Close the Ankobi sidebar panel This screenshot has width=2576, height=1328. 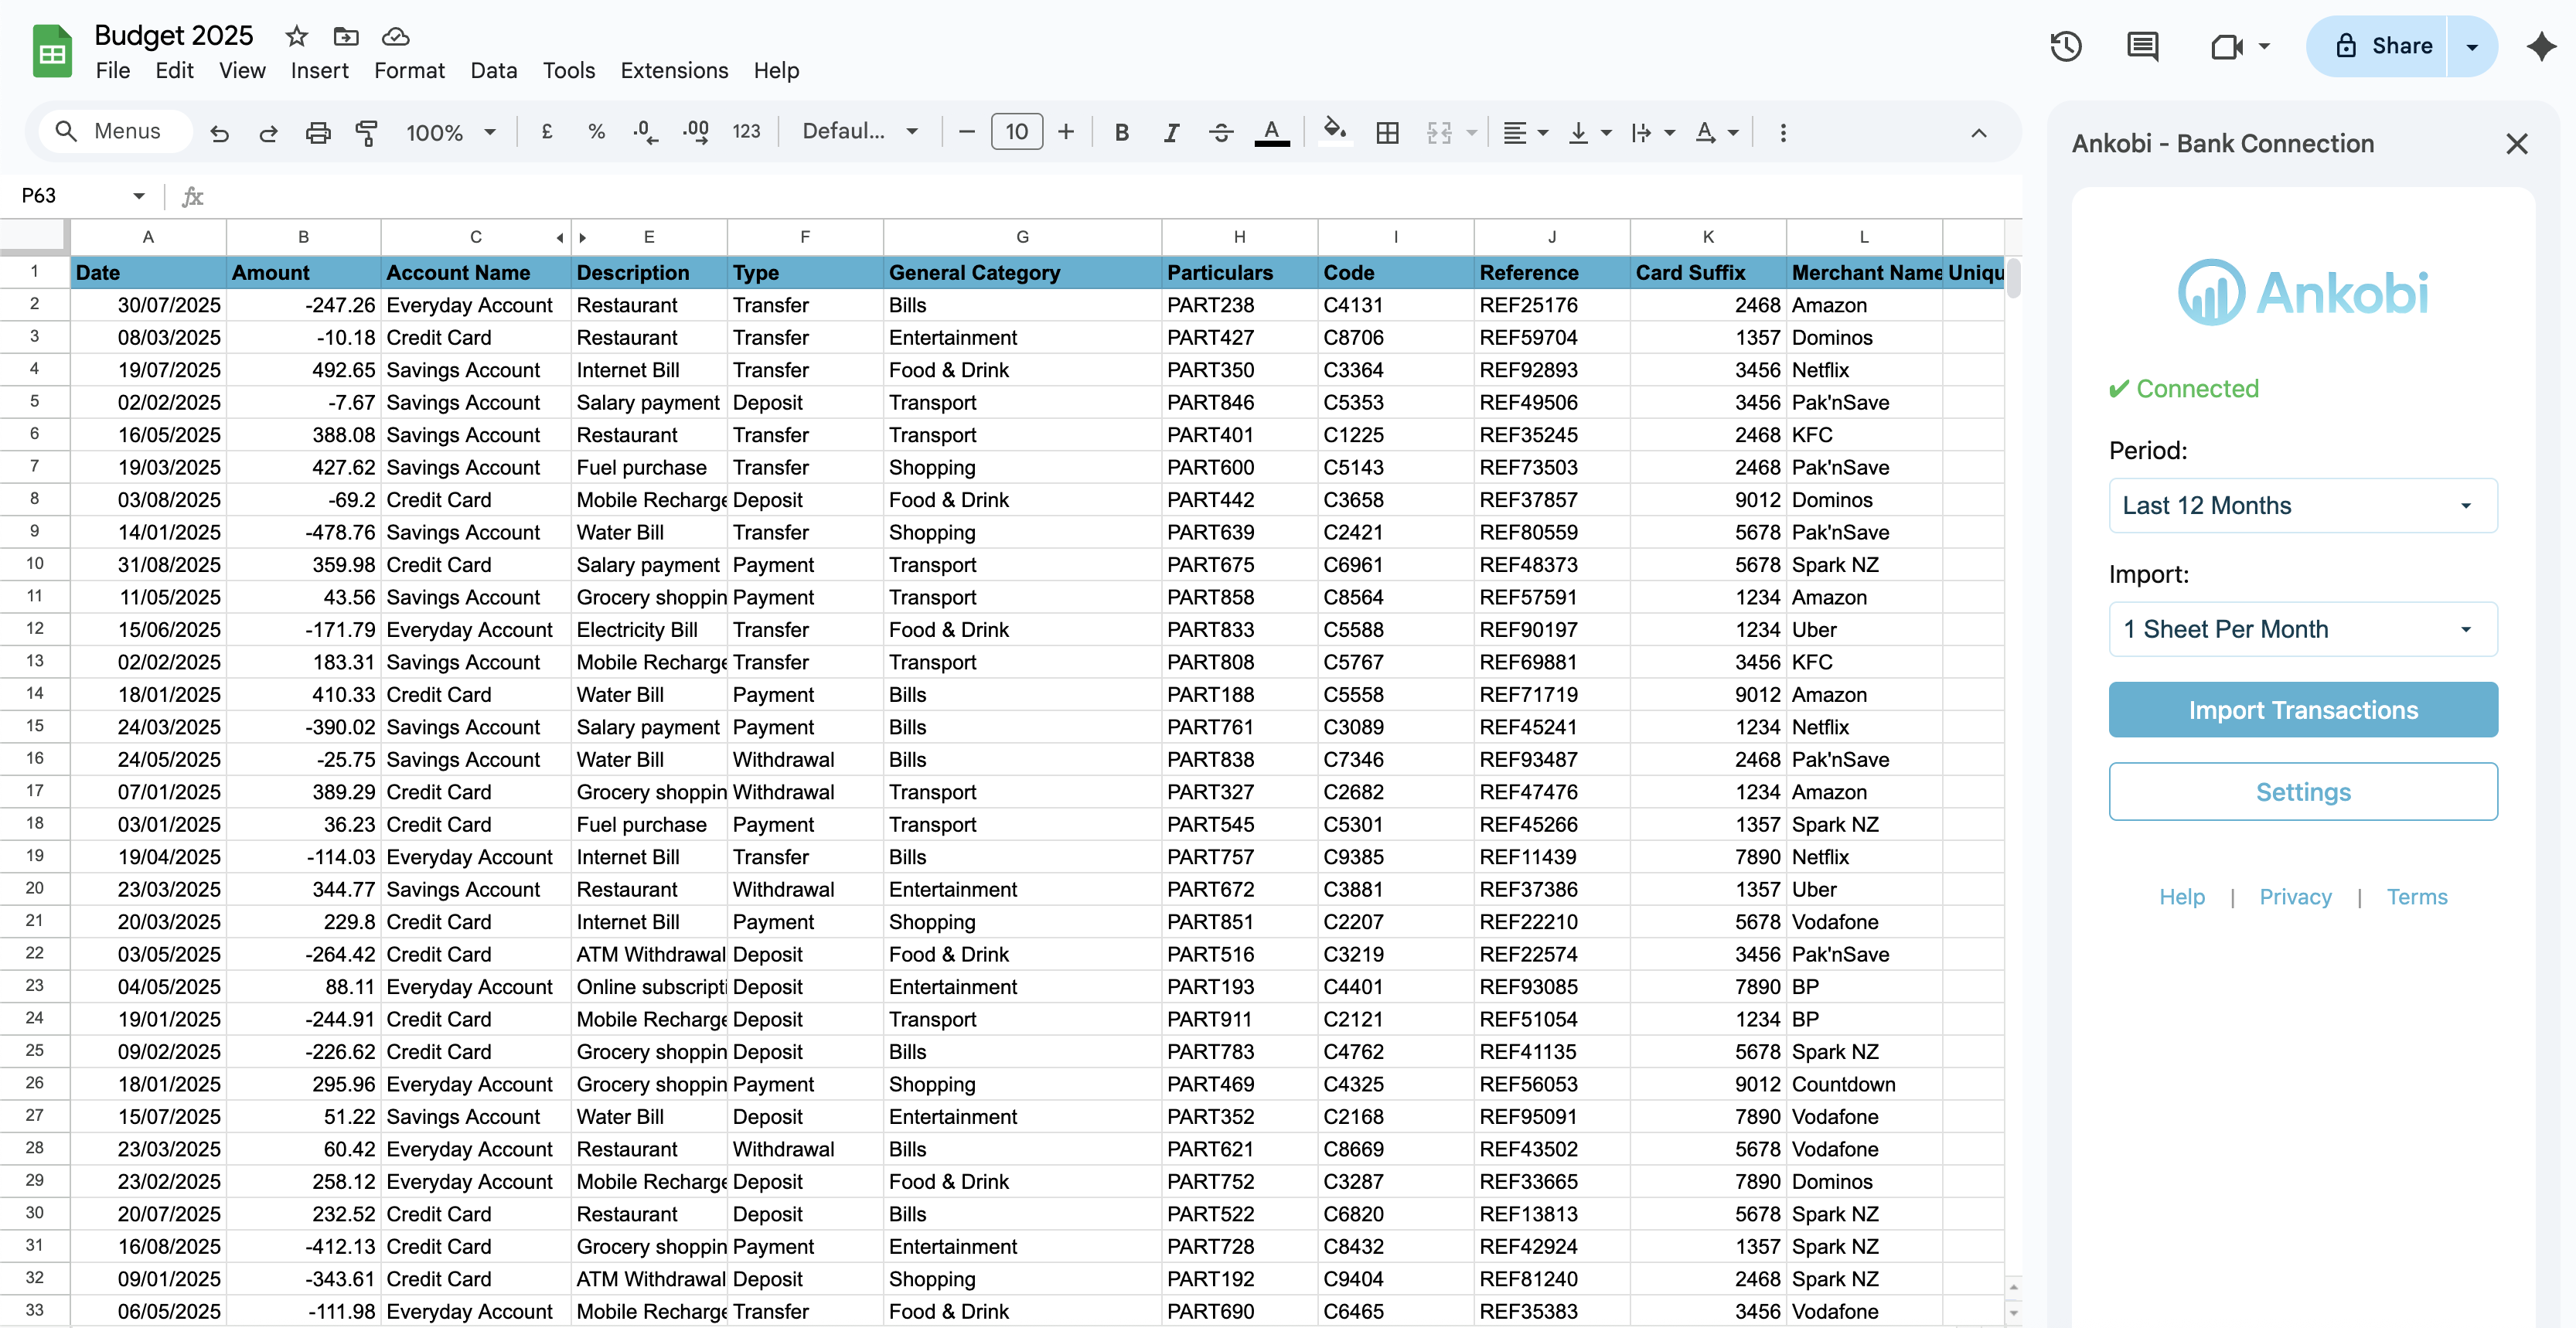click(2517, 144)
